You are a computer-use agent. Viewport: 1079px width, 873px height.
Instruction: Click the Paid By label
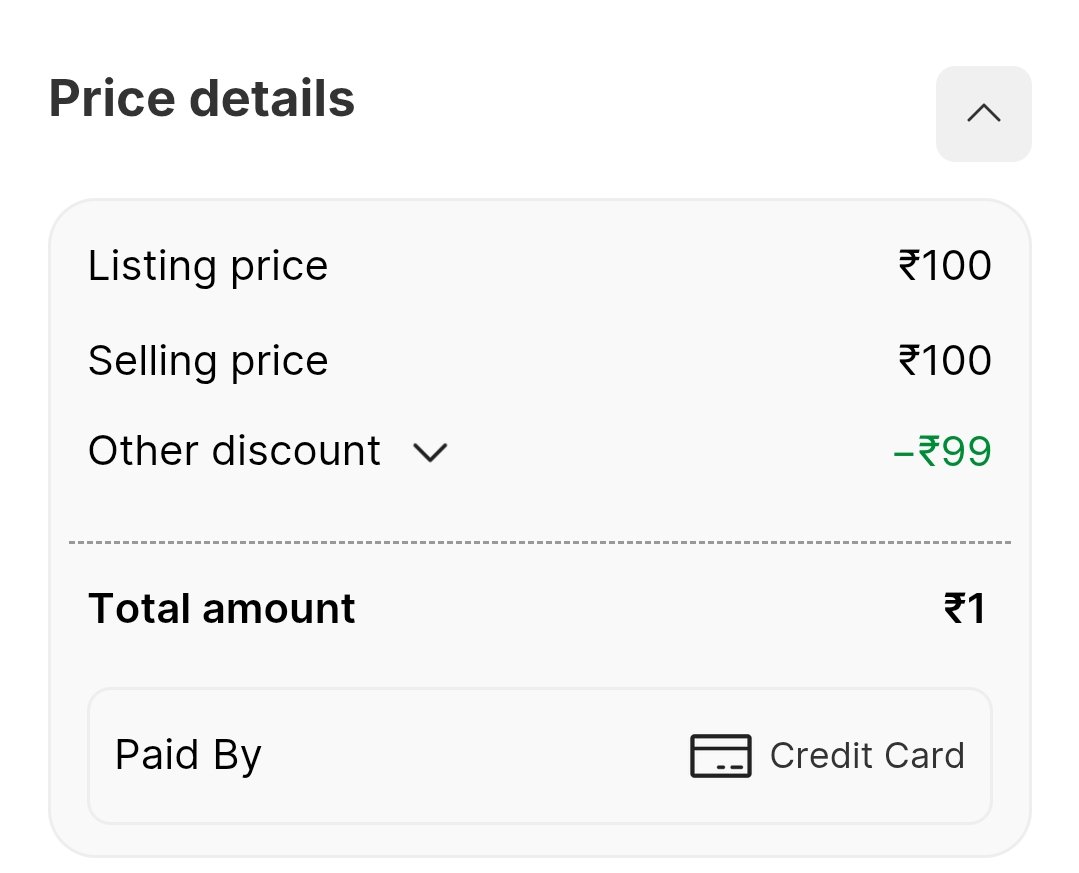(188, 755)
